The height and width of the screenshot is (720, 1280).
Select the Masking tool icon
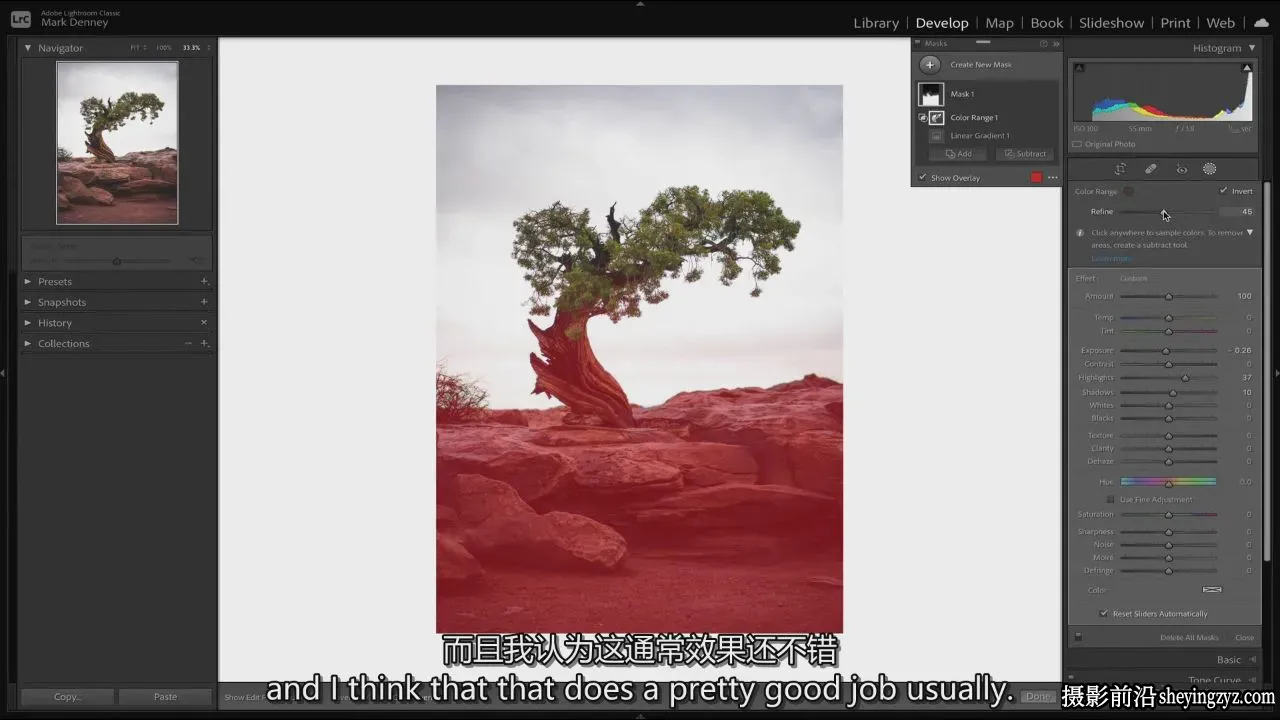pos(1209,169)
